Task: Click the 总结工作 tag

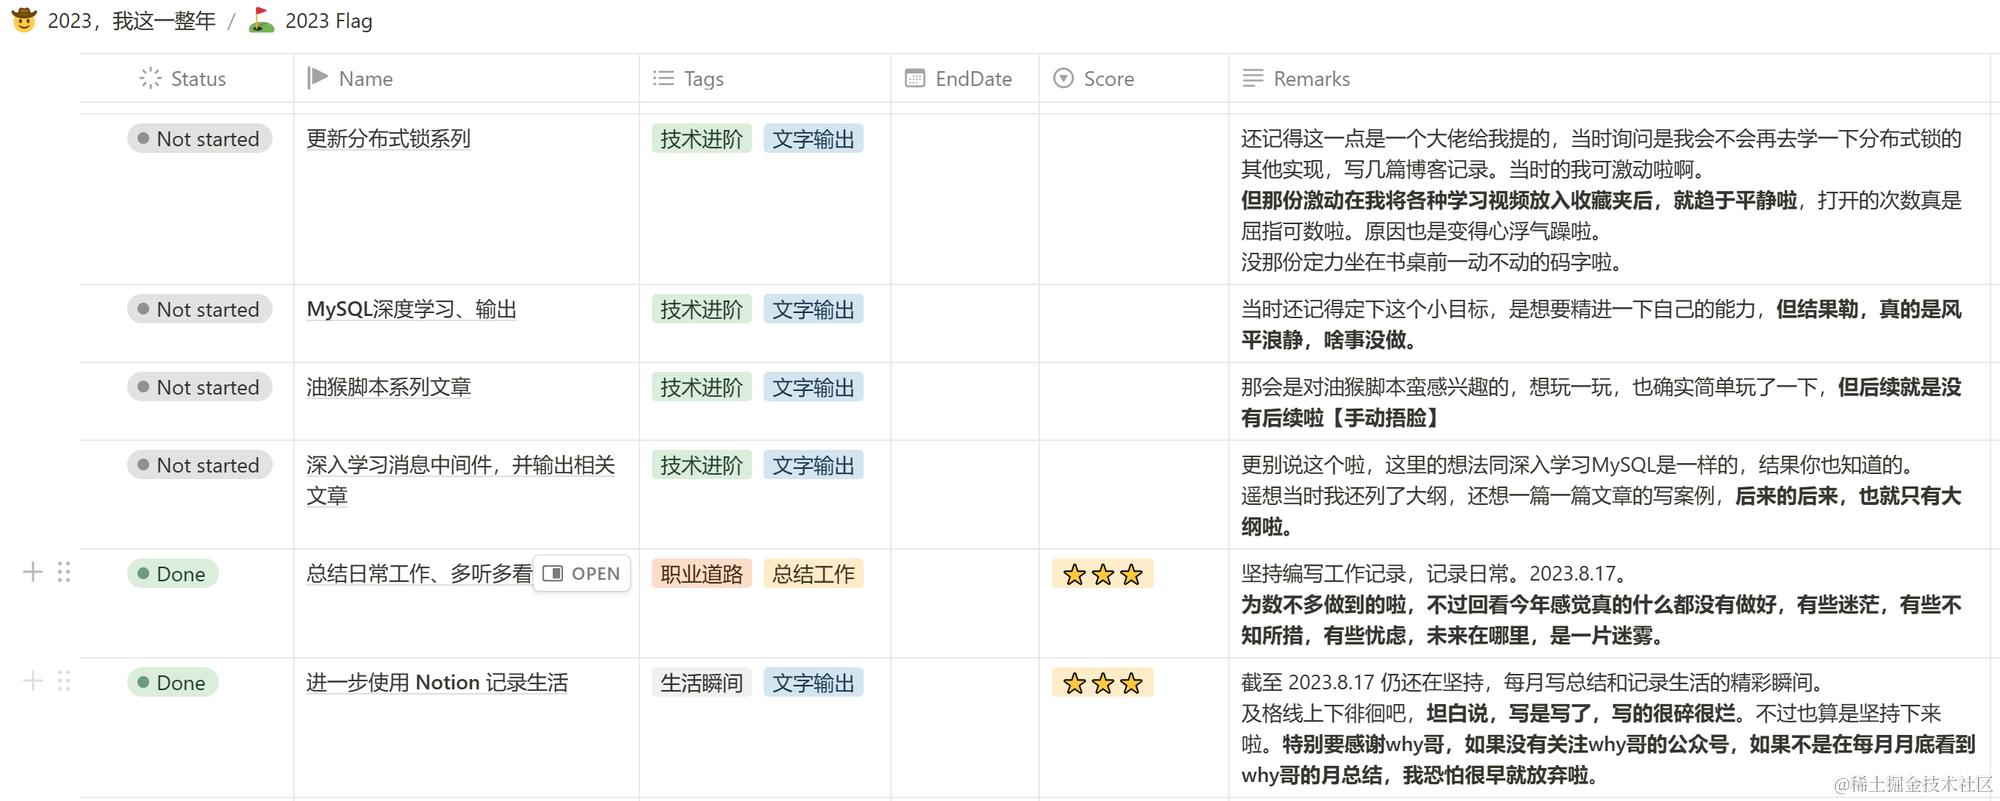Action: 813,574
